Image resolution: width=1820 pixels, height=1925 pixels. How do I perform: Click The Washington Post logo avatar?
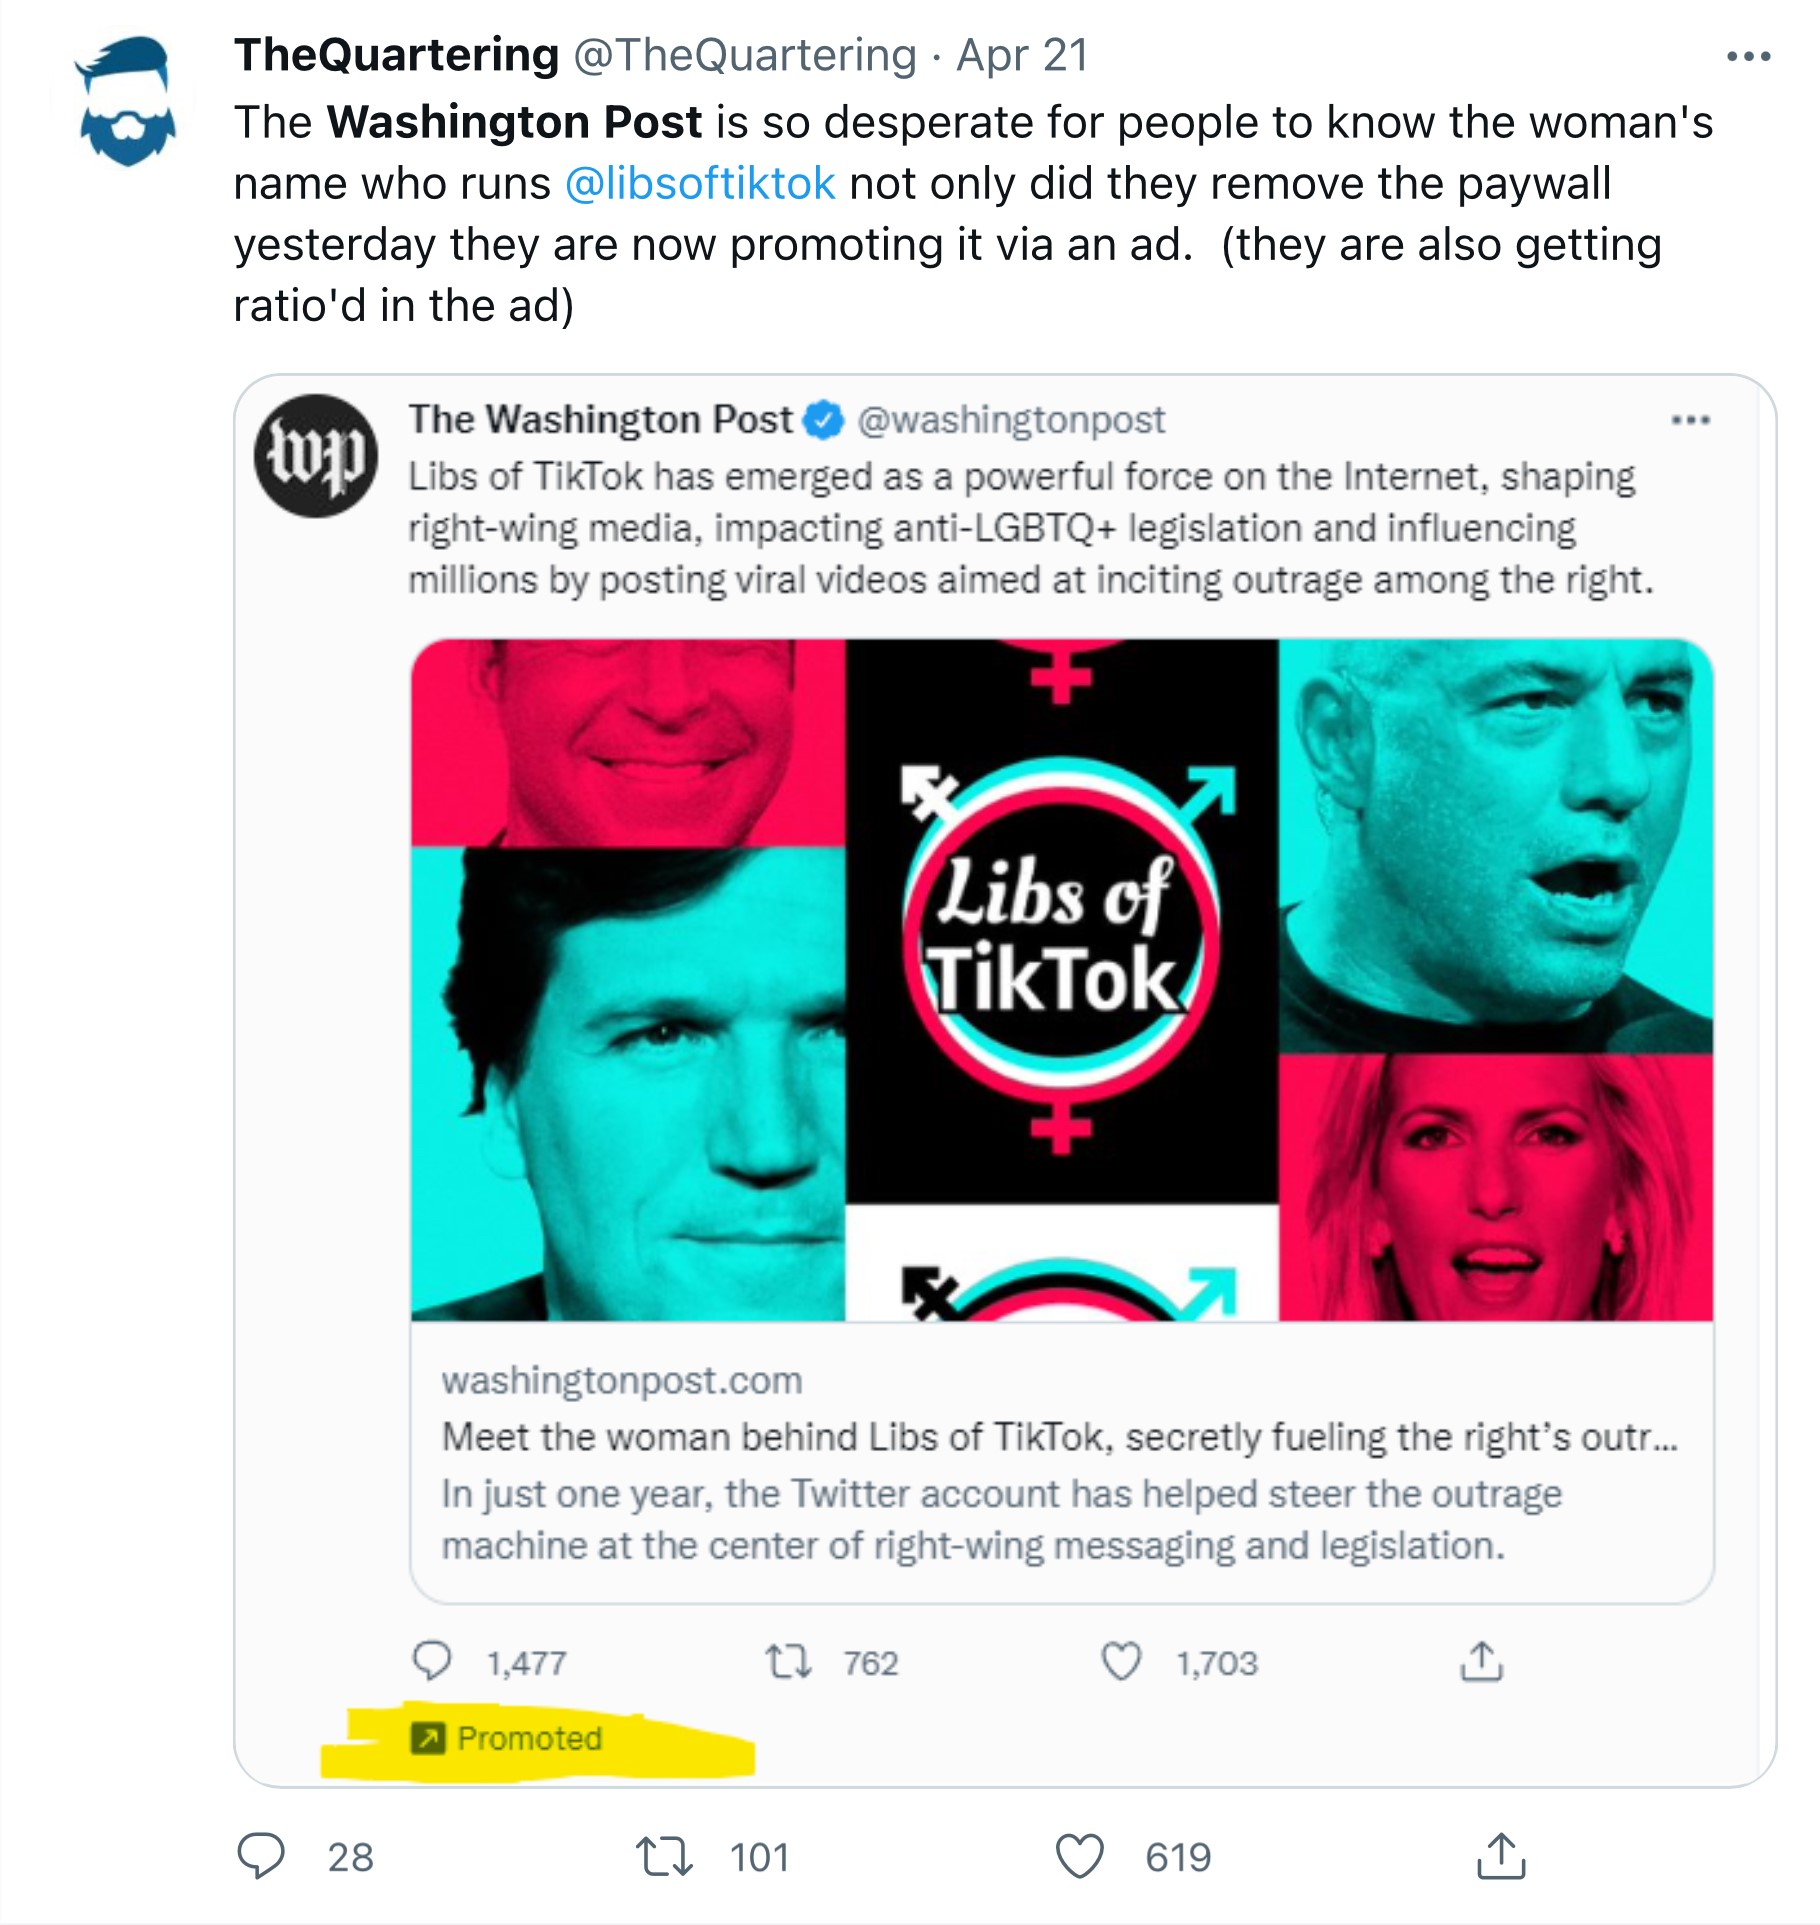pos(316,456)
